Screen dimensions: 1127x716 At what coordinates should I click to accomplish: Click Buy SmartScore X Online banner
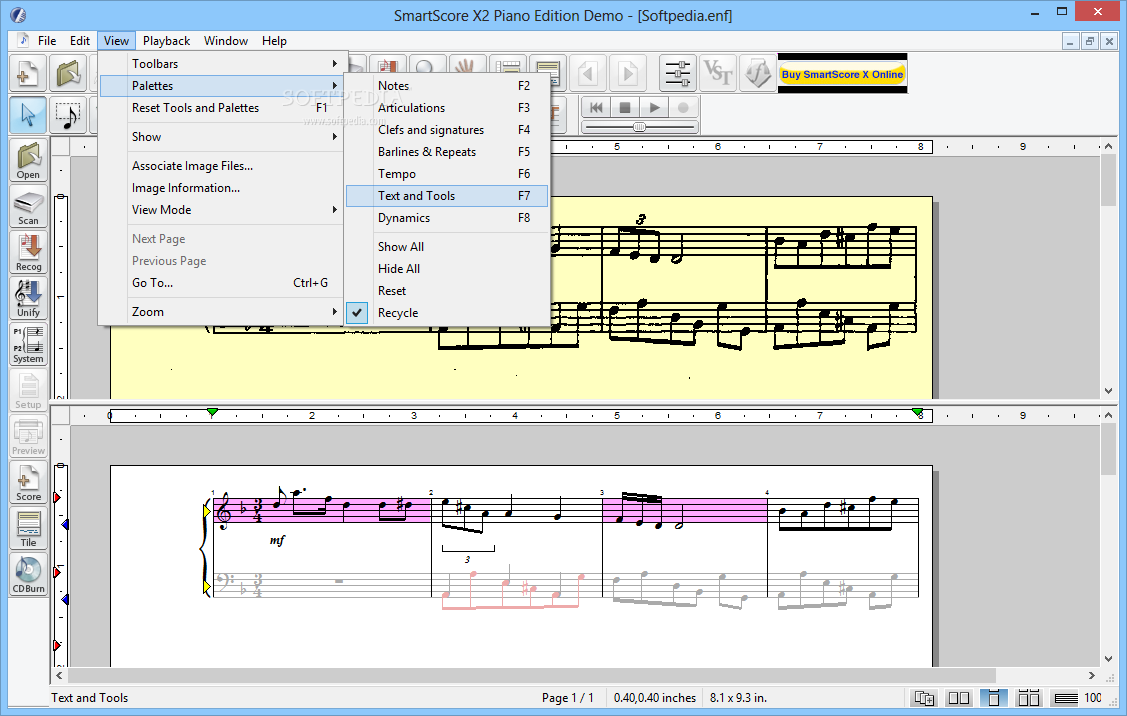(842, 74)
